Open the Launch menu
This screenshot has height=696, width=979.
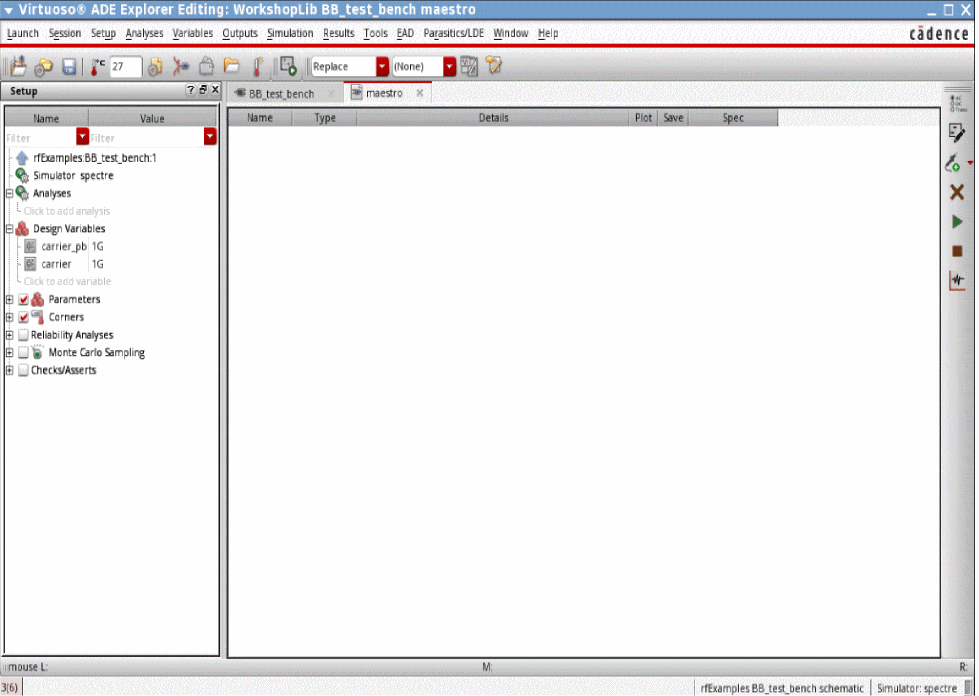pos(23,33)
